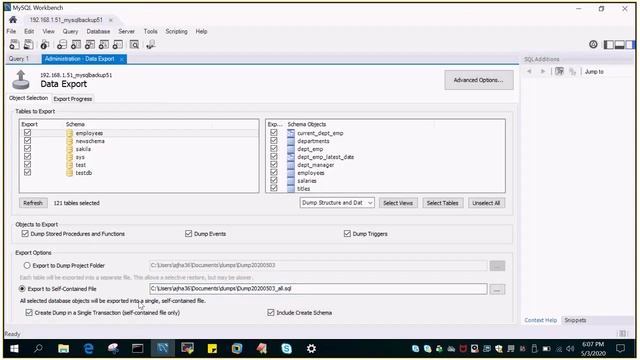Switch to Object Selection tab
Viewport: 640px width, 360px height.
pyautogui.click(x=29, y=98)
